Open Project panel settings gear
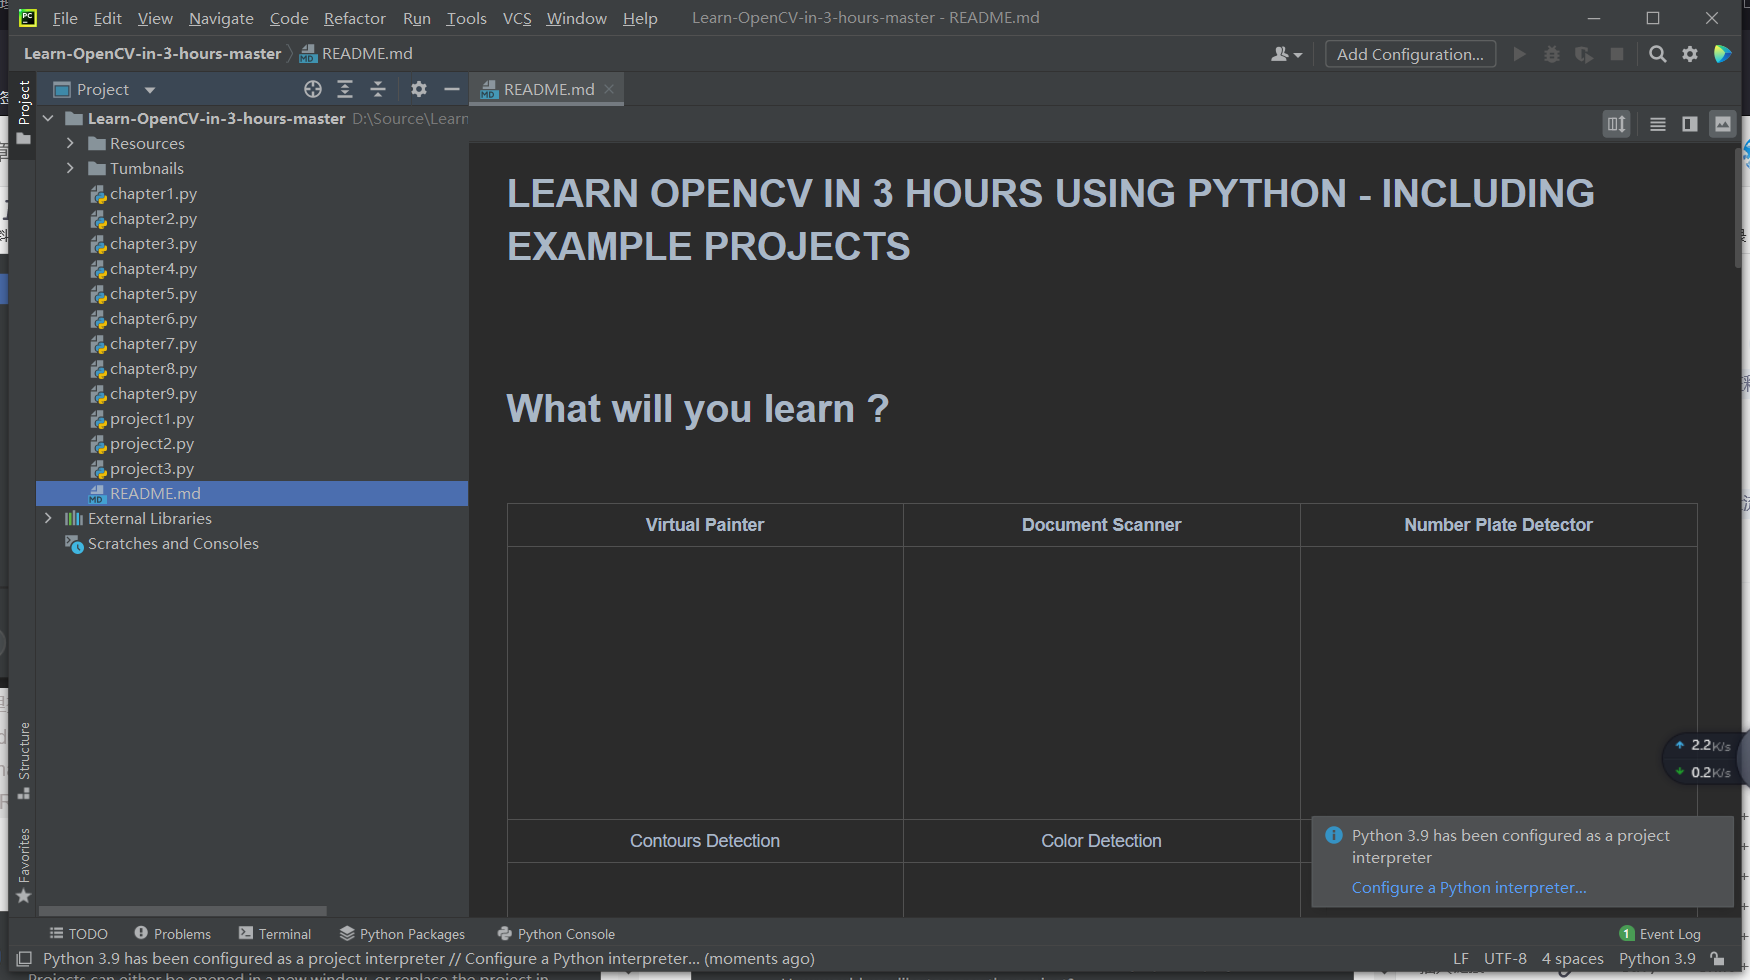The height and width of the screenshot is (980, 1750). click(x=419, y=89)
